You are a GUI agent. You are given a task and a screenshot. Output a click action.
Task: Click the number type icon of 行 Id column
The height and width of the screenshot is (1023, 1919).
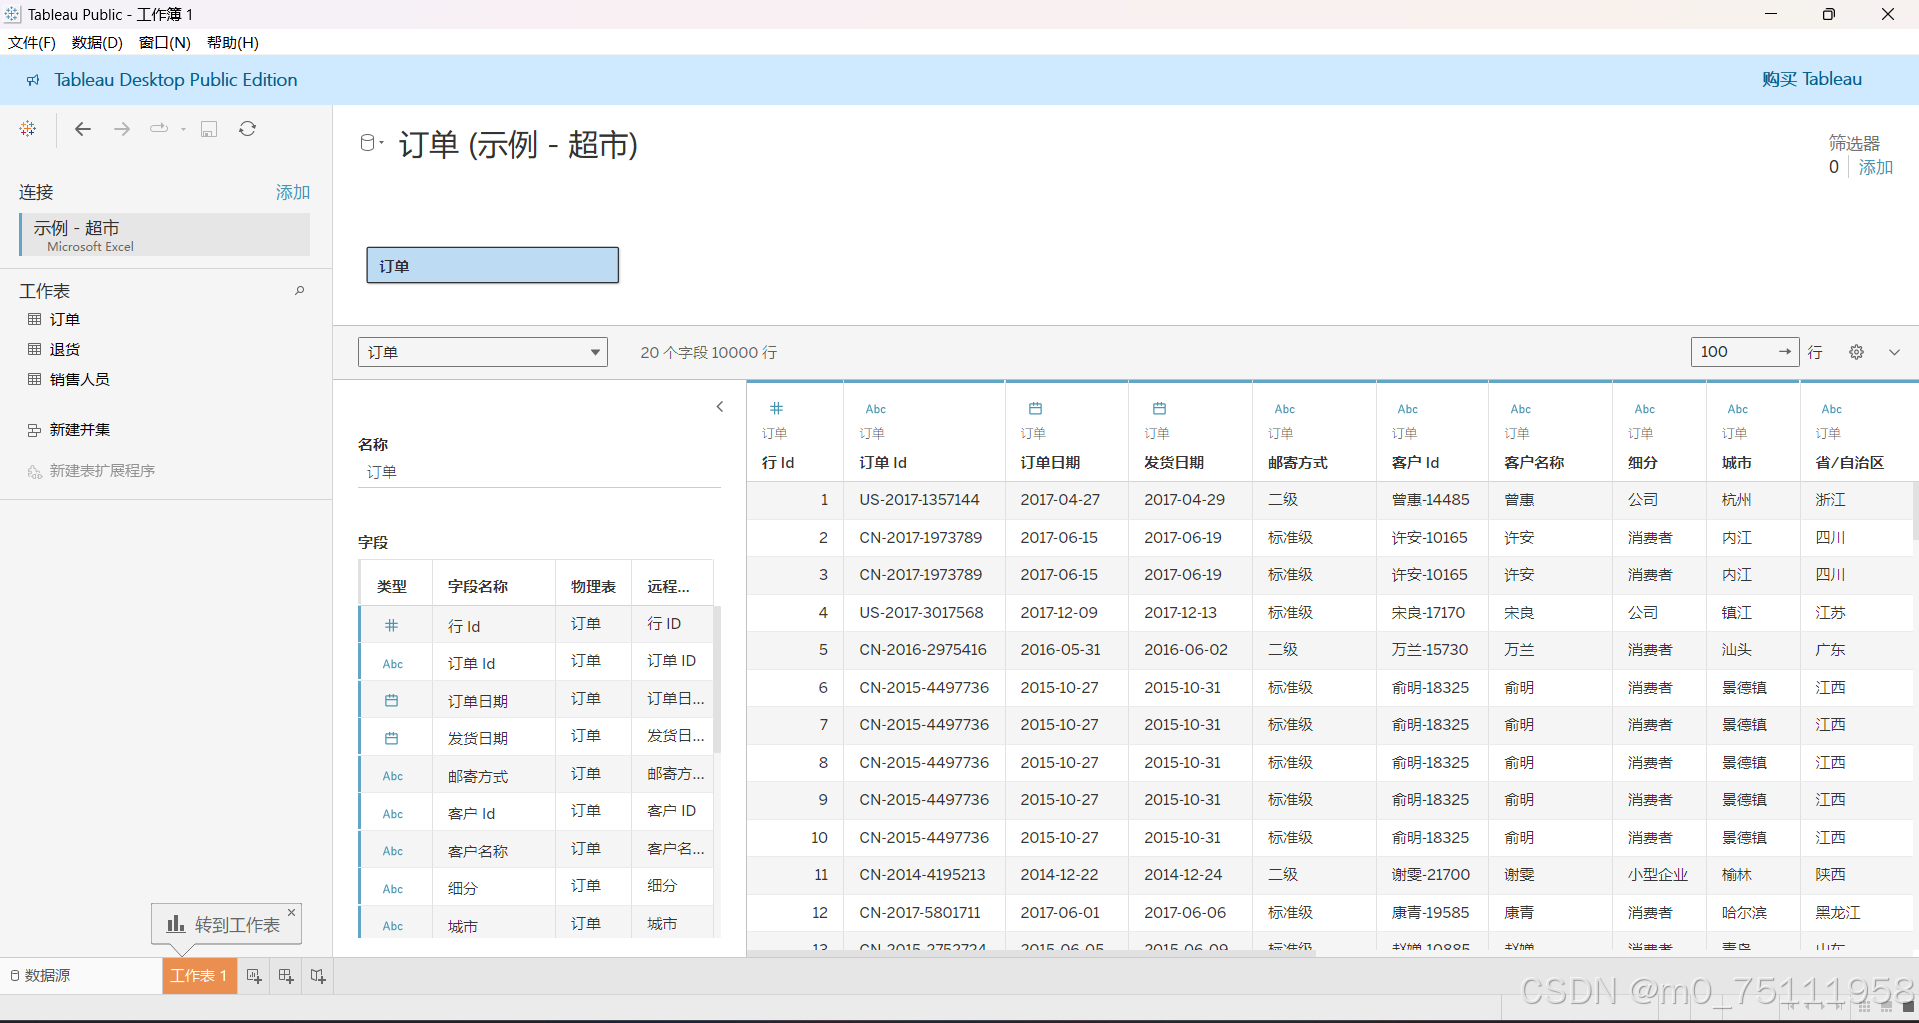coord(777,408)
